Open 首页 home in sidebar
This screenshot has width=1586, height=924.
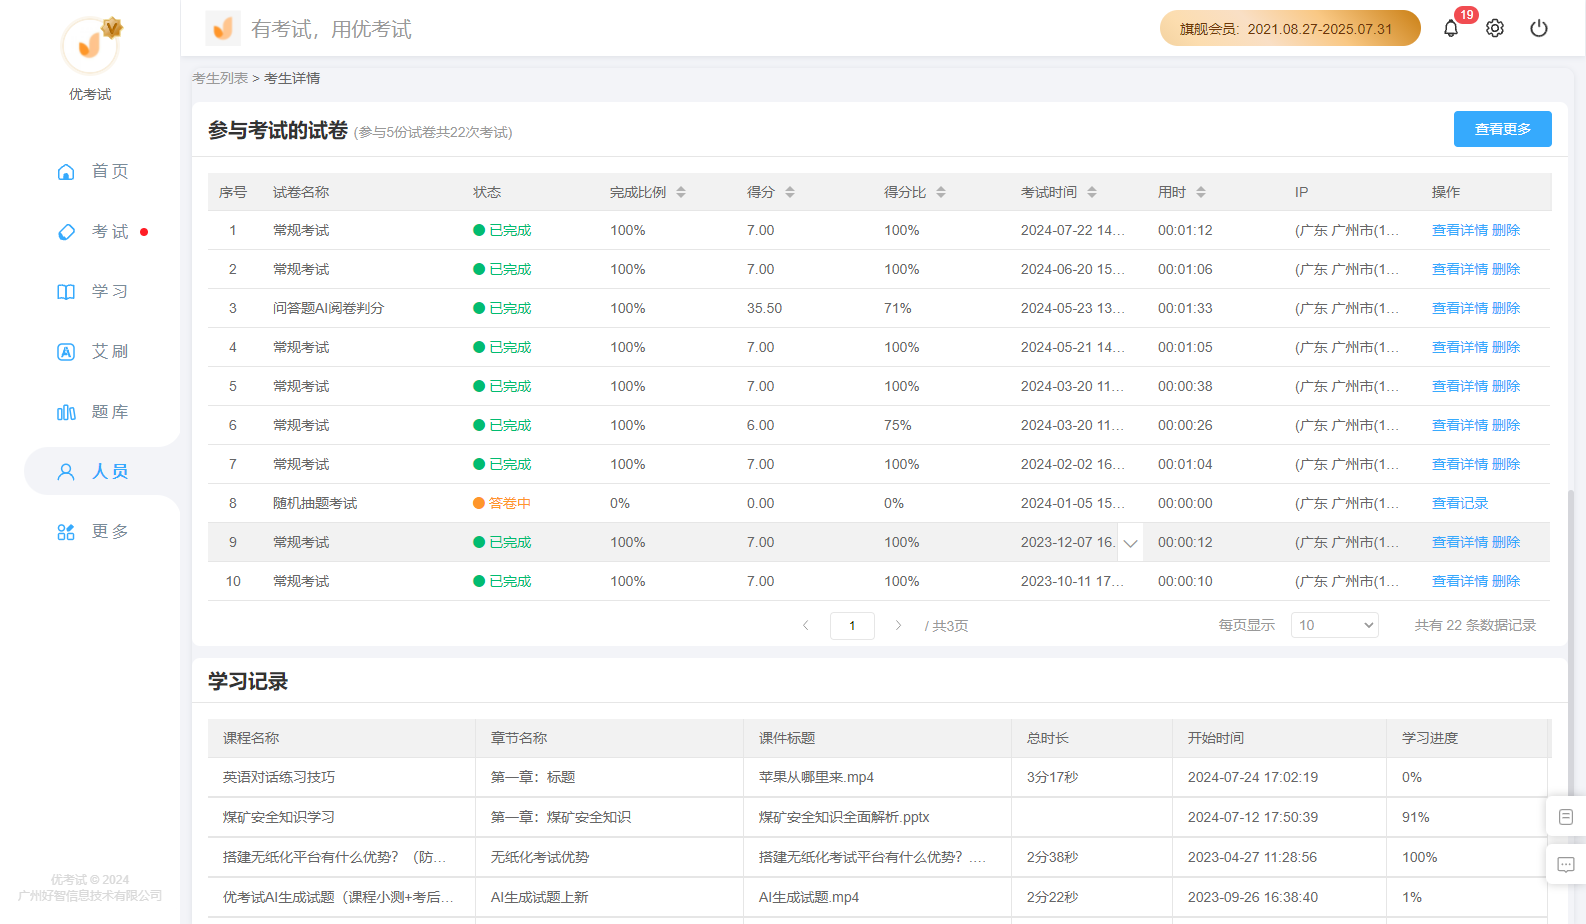[x=92, y=171]
